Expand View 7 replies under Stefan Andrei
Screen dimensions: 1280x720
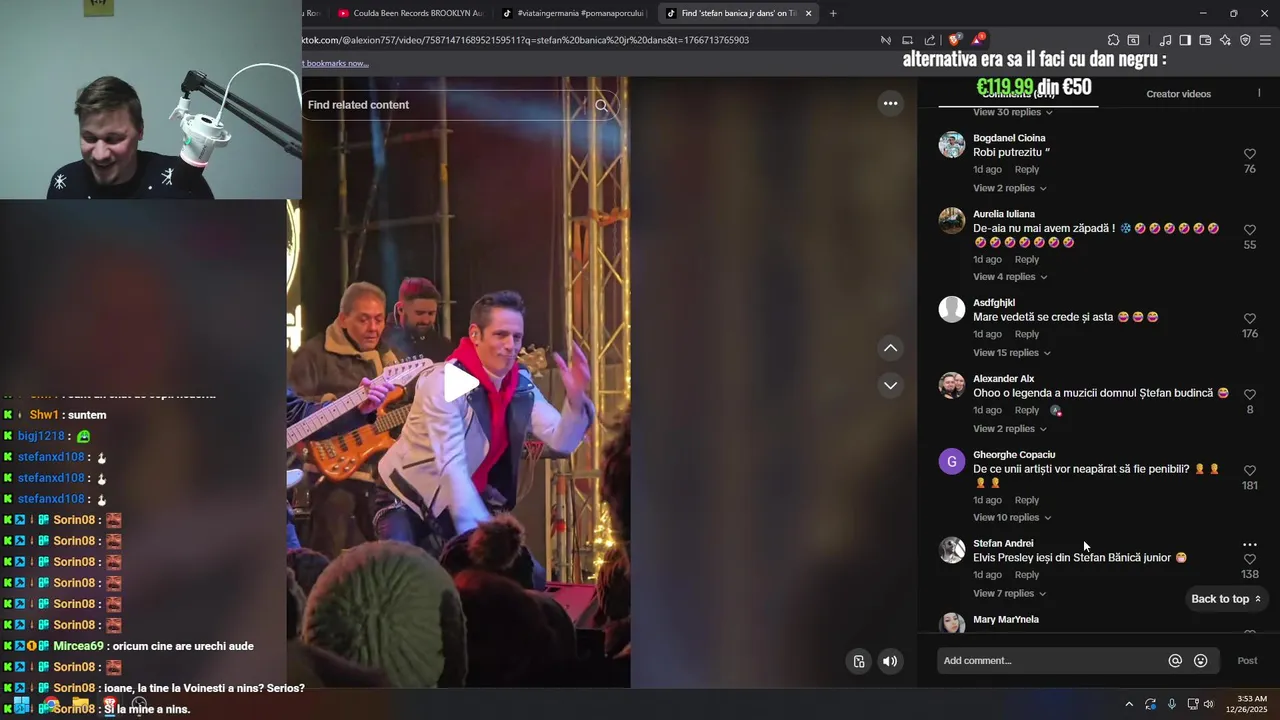click(x=1009, y=594)
